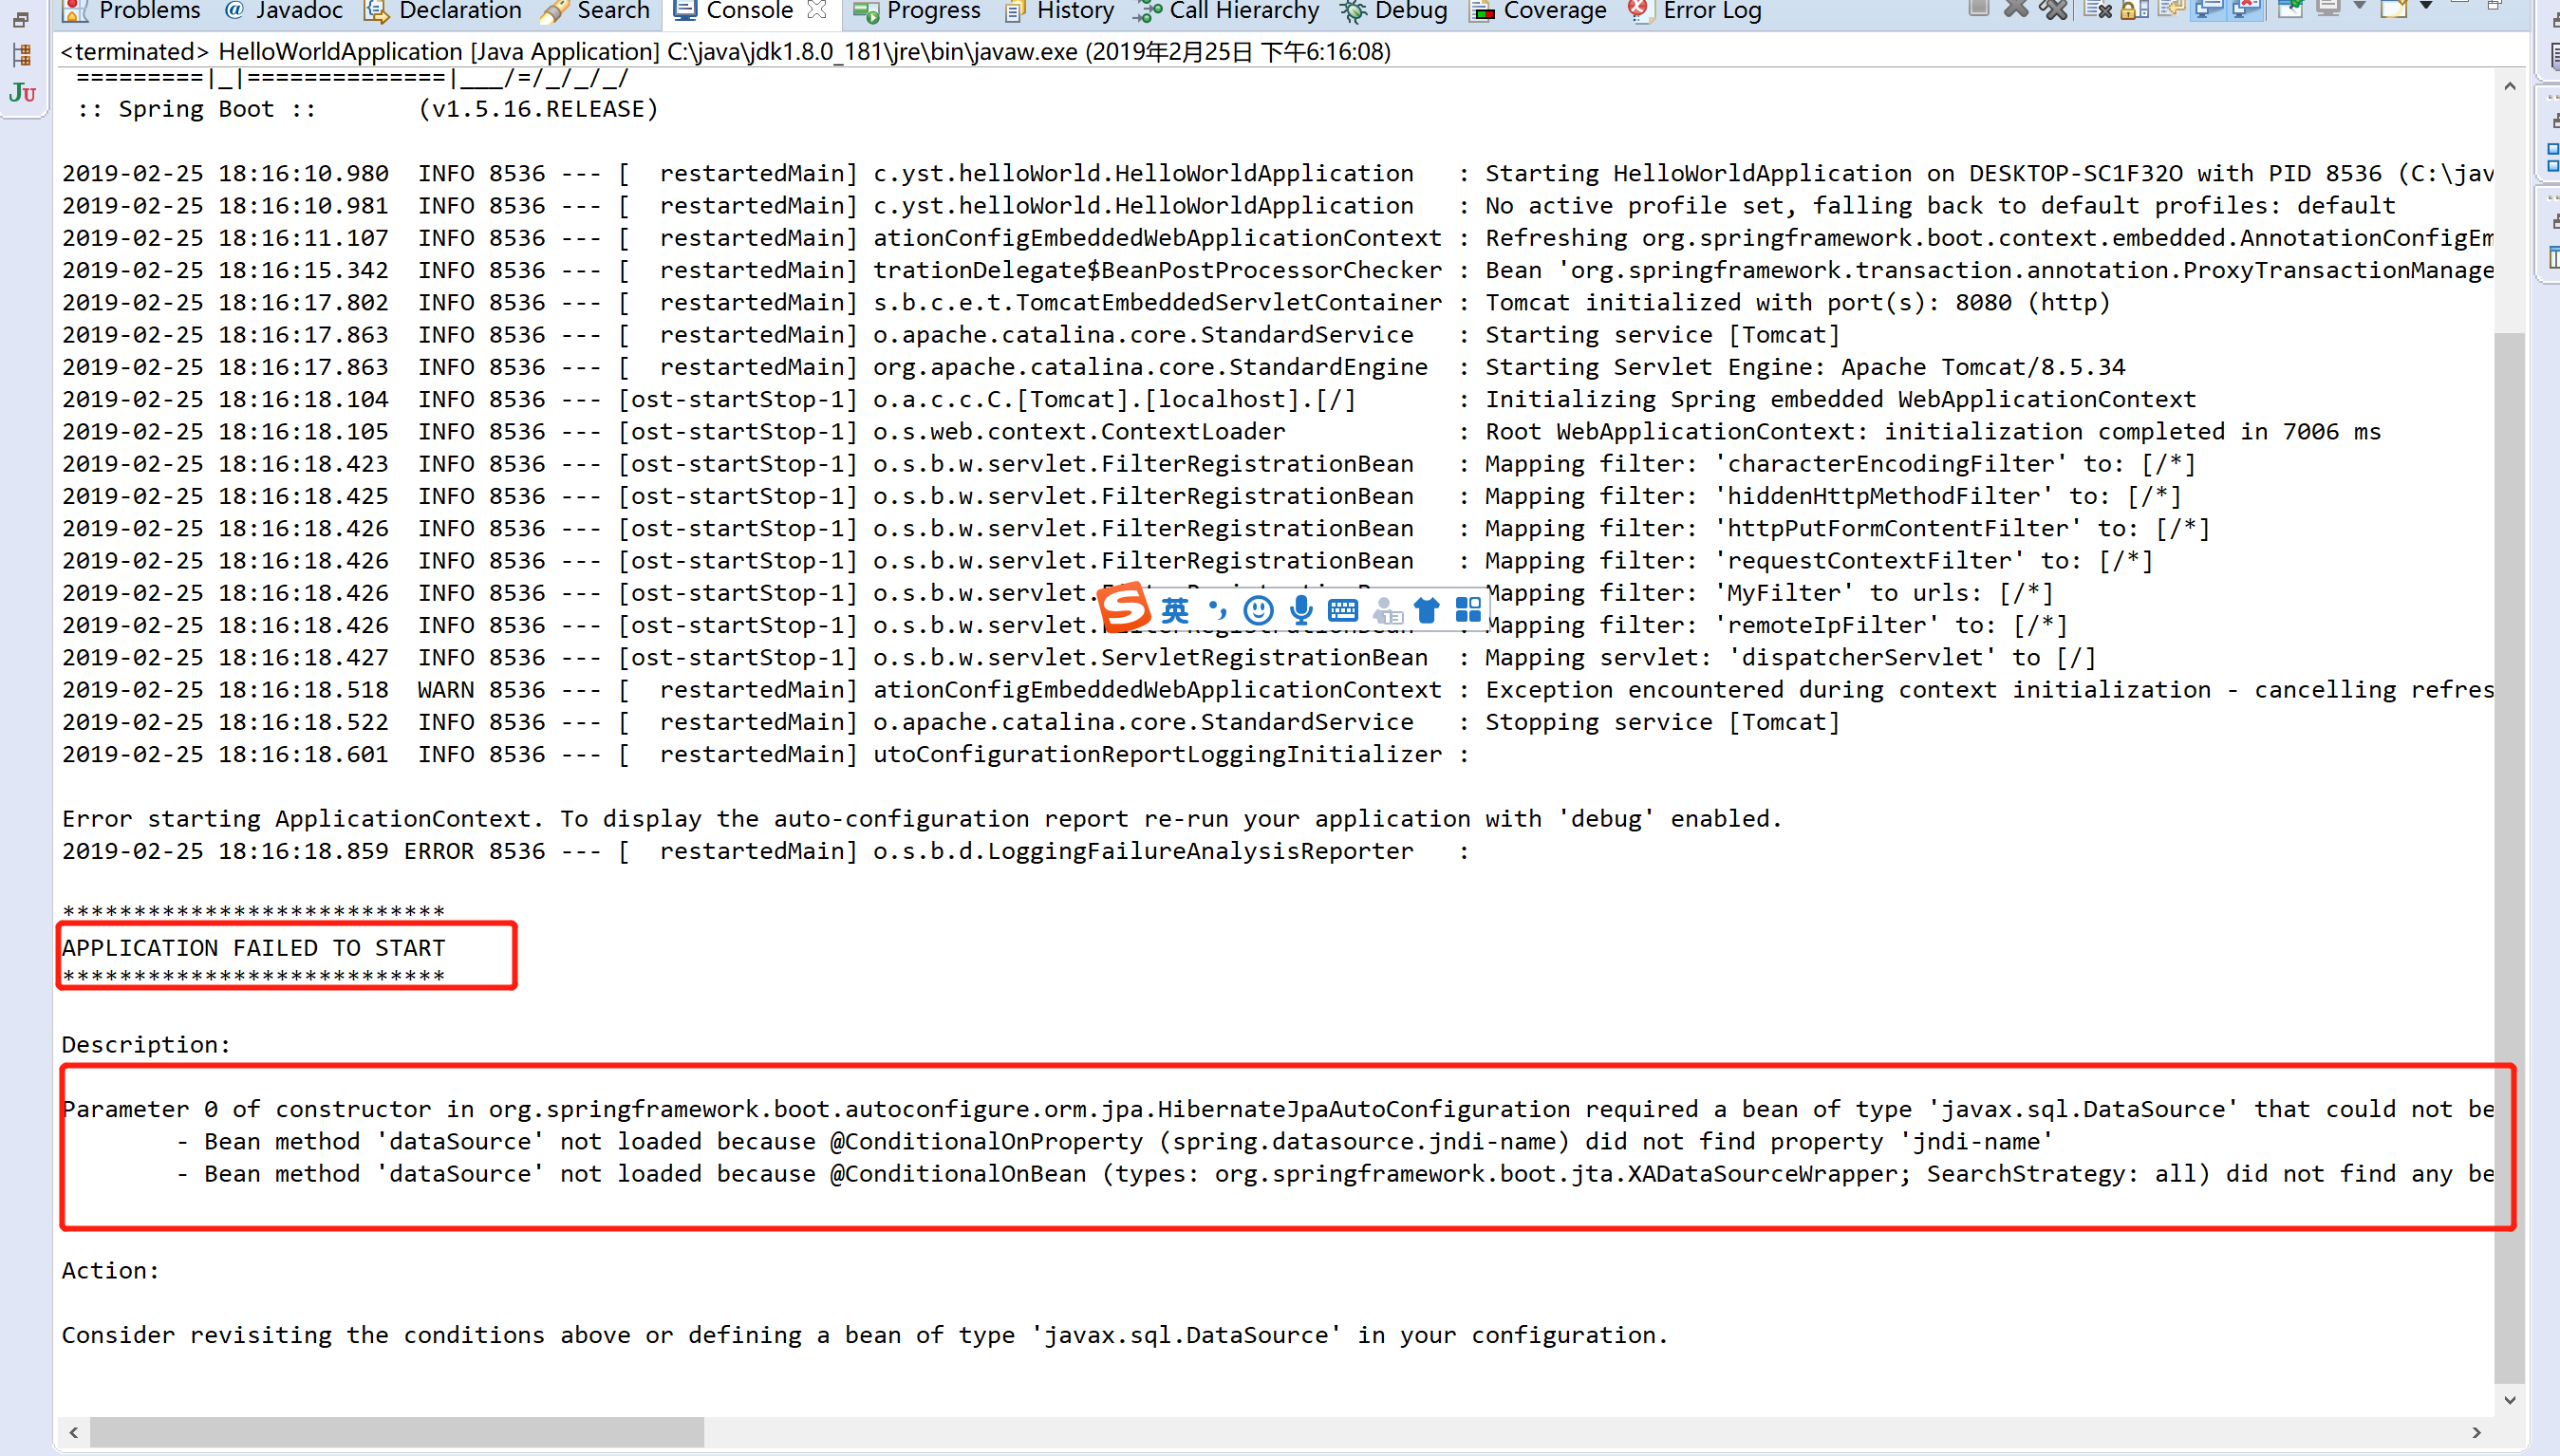This screenshot has width=2560, height=1456.
Task: Click vertical scrollbar down arrow
Action: (x=2509, y=1400)
